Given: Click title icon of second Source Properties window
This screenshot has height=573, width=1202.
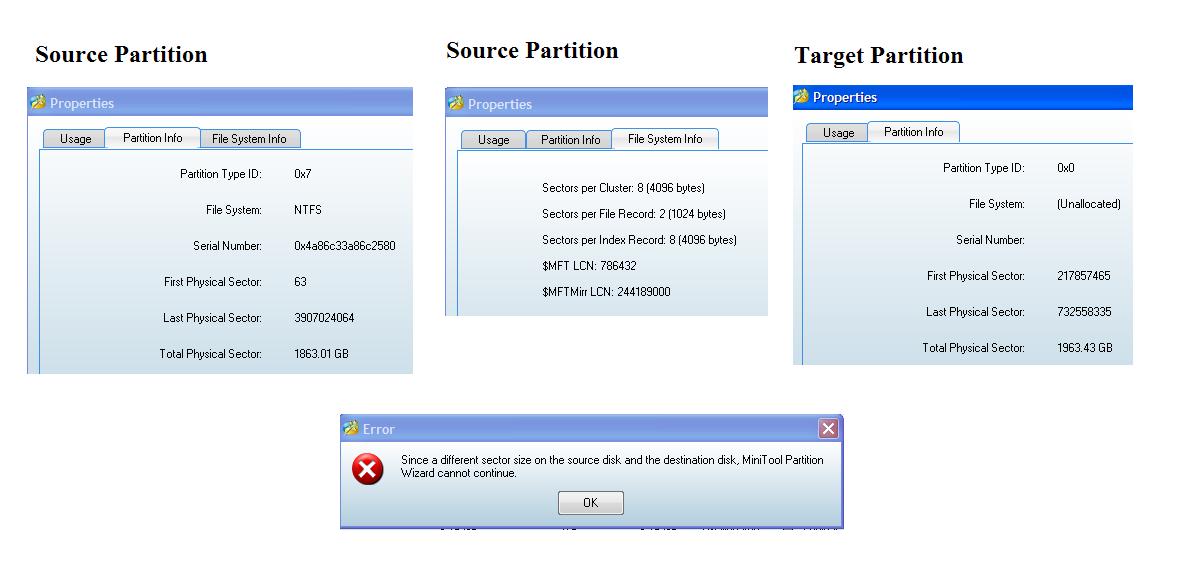Looking at the screenshot, I should (456, 104).
